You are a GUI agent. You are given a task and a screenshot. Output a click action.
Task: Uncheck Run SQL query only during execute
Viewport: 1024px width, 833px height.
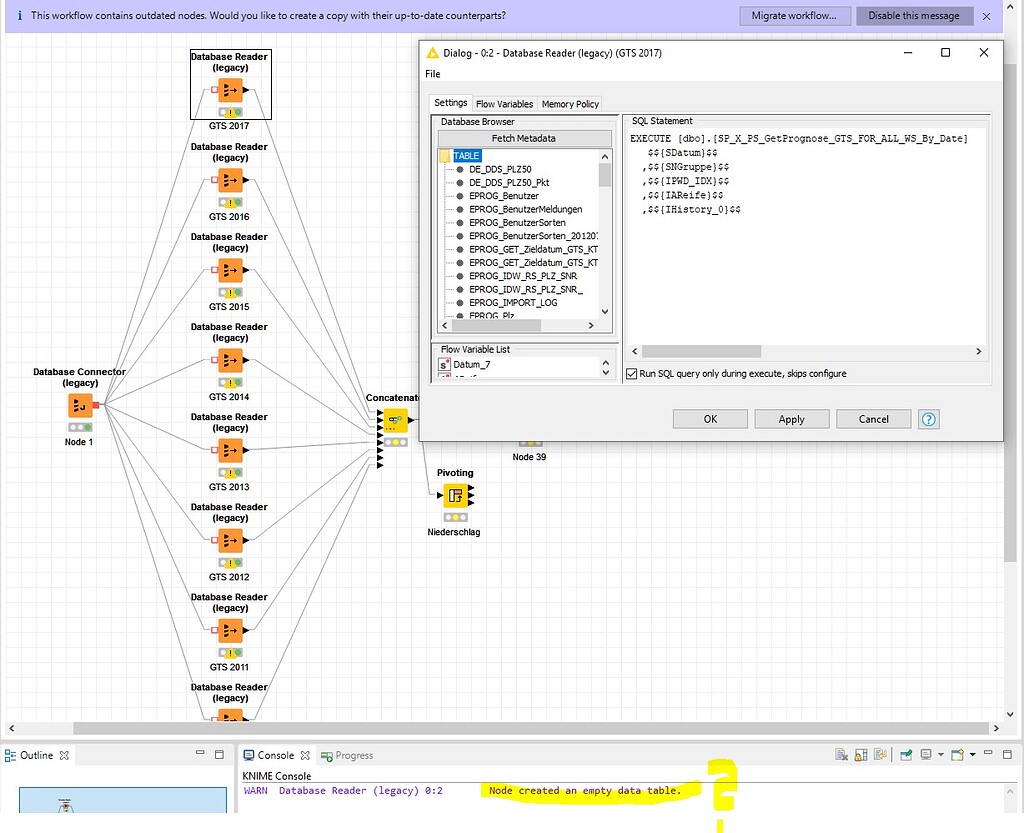633,372
